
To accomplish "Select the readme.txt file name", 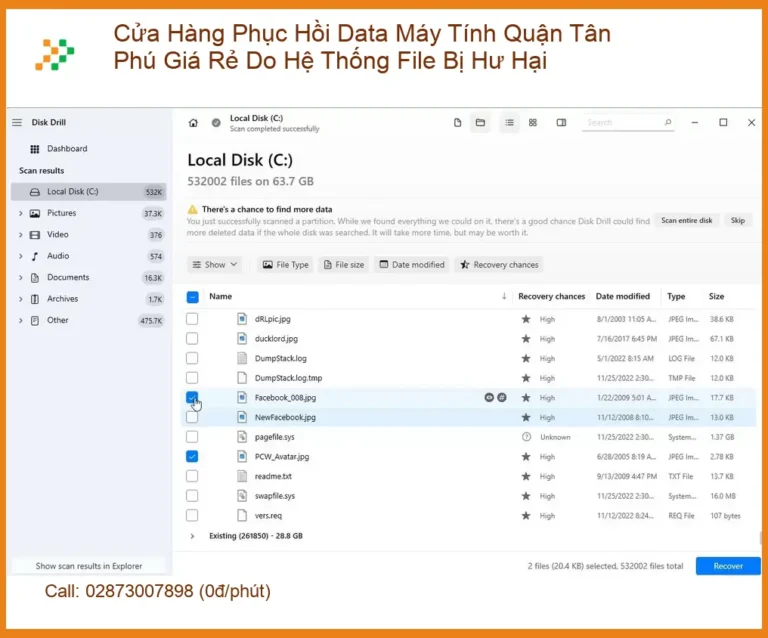I will pos(273,476).
